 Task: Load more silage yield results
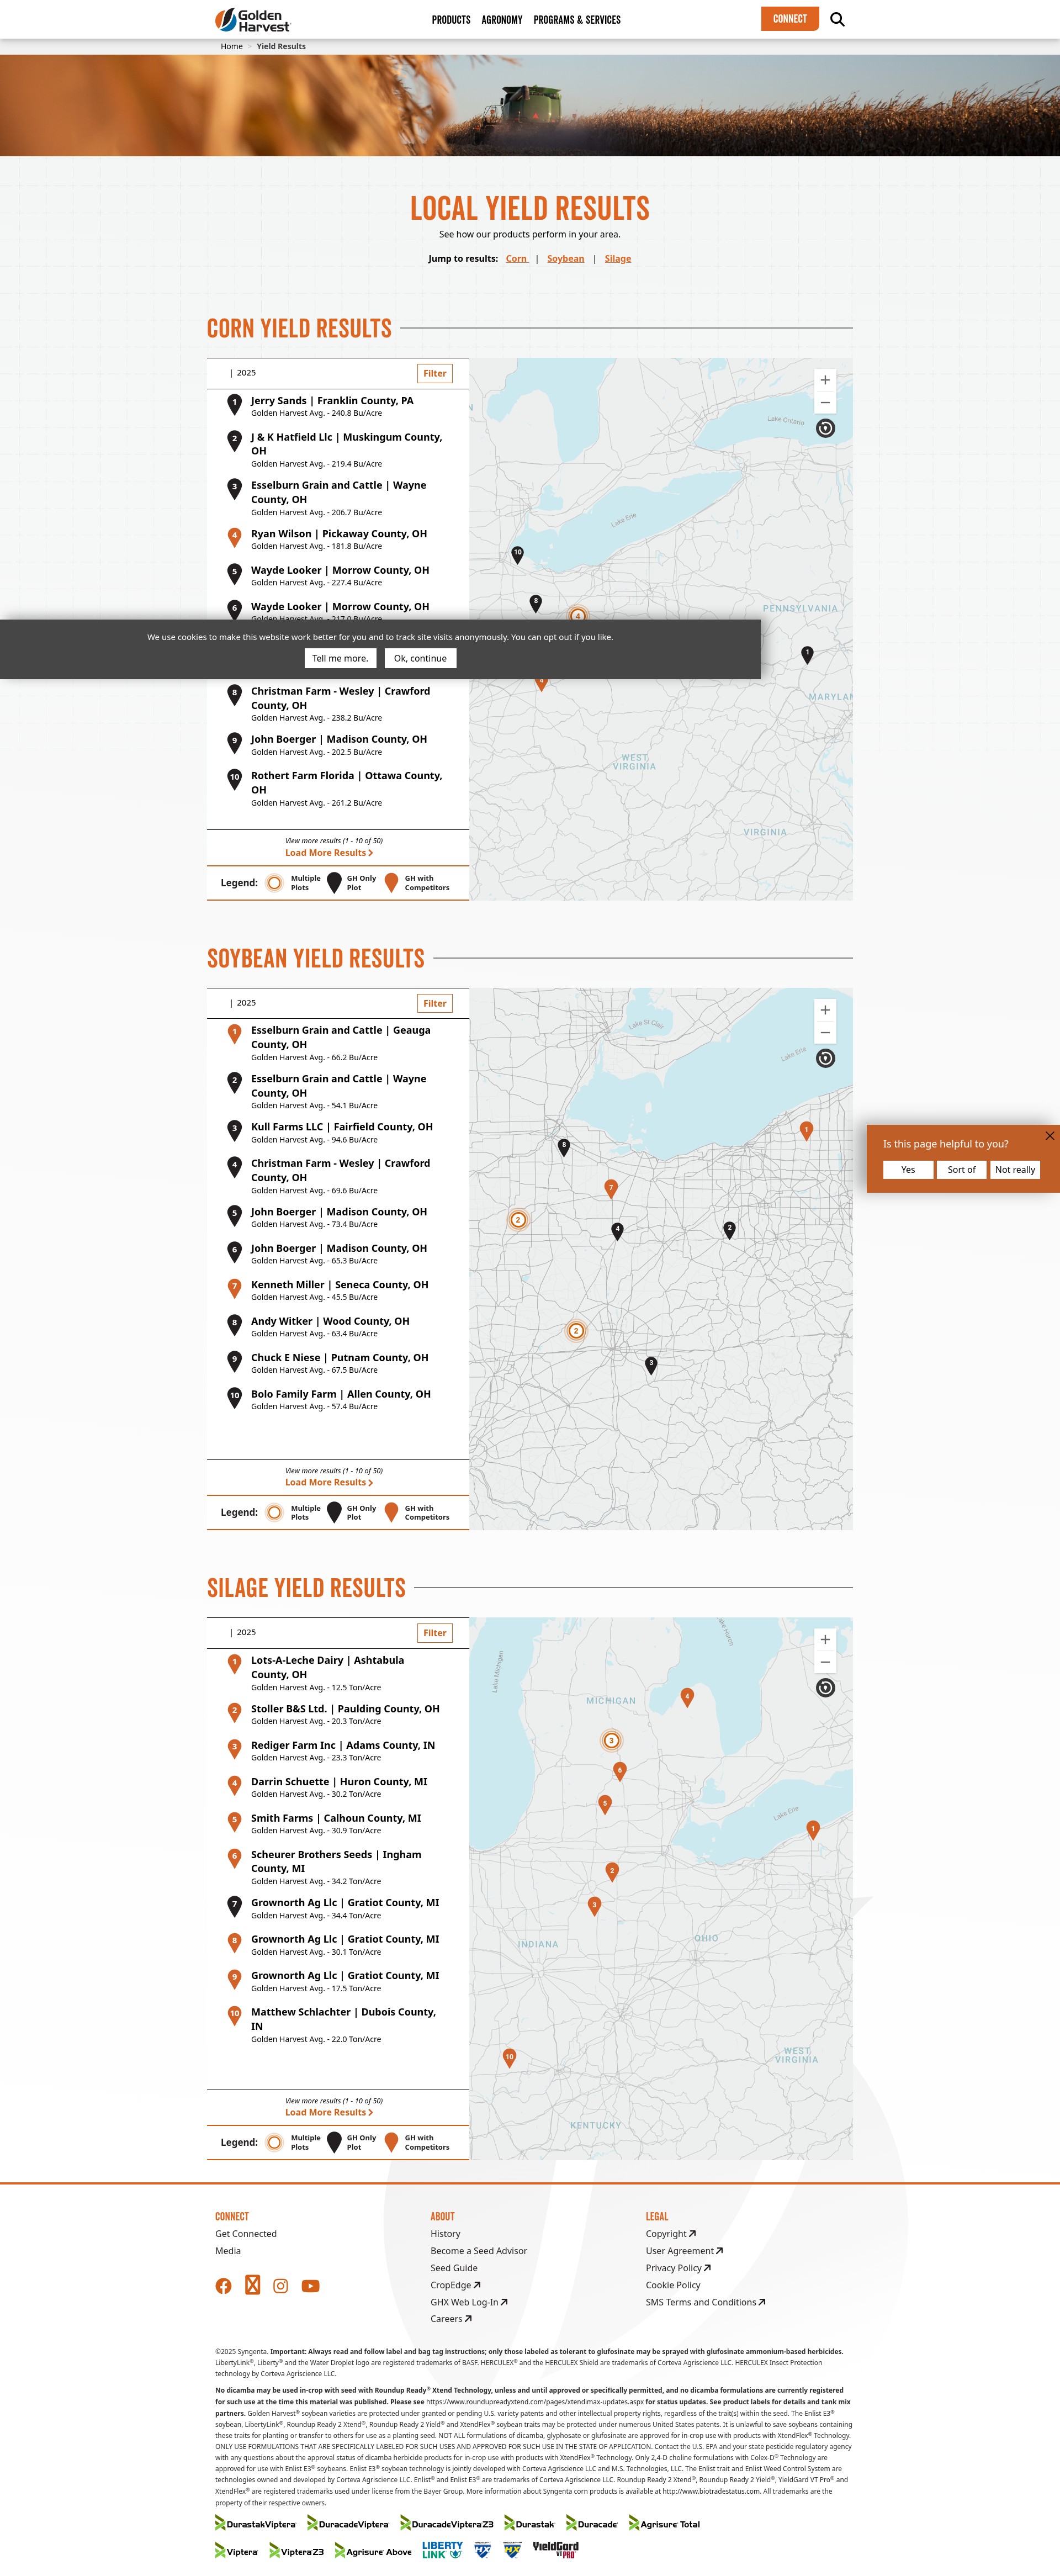[x=329, y=2112]
